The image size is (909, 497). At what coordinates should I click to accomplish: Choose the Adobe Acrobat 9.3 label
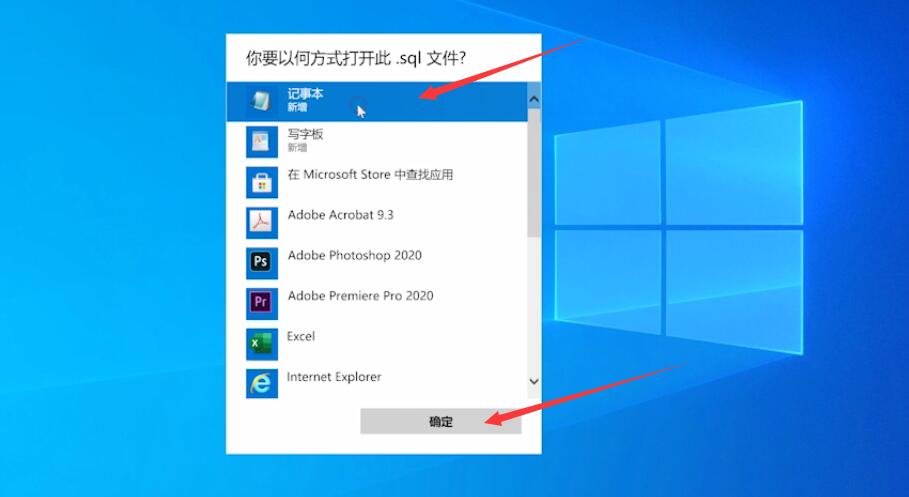pyautogui.click(x=341, y=215)
